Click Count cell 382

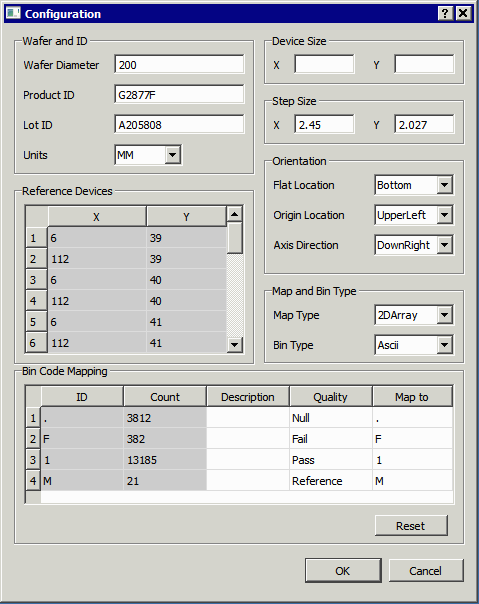165,439
